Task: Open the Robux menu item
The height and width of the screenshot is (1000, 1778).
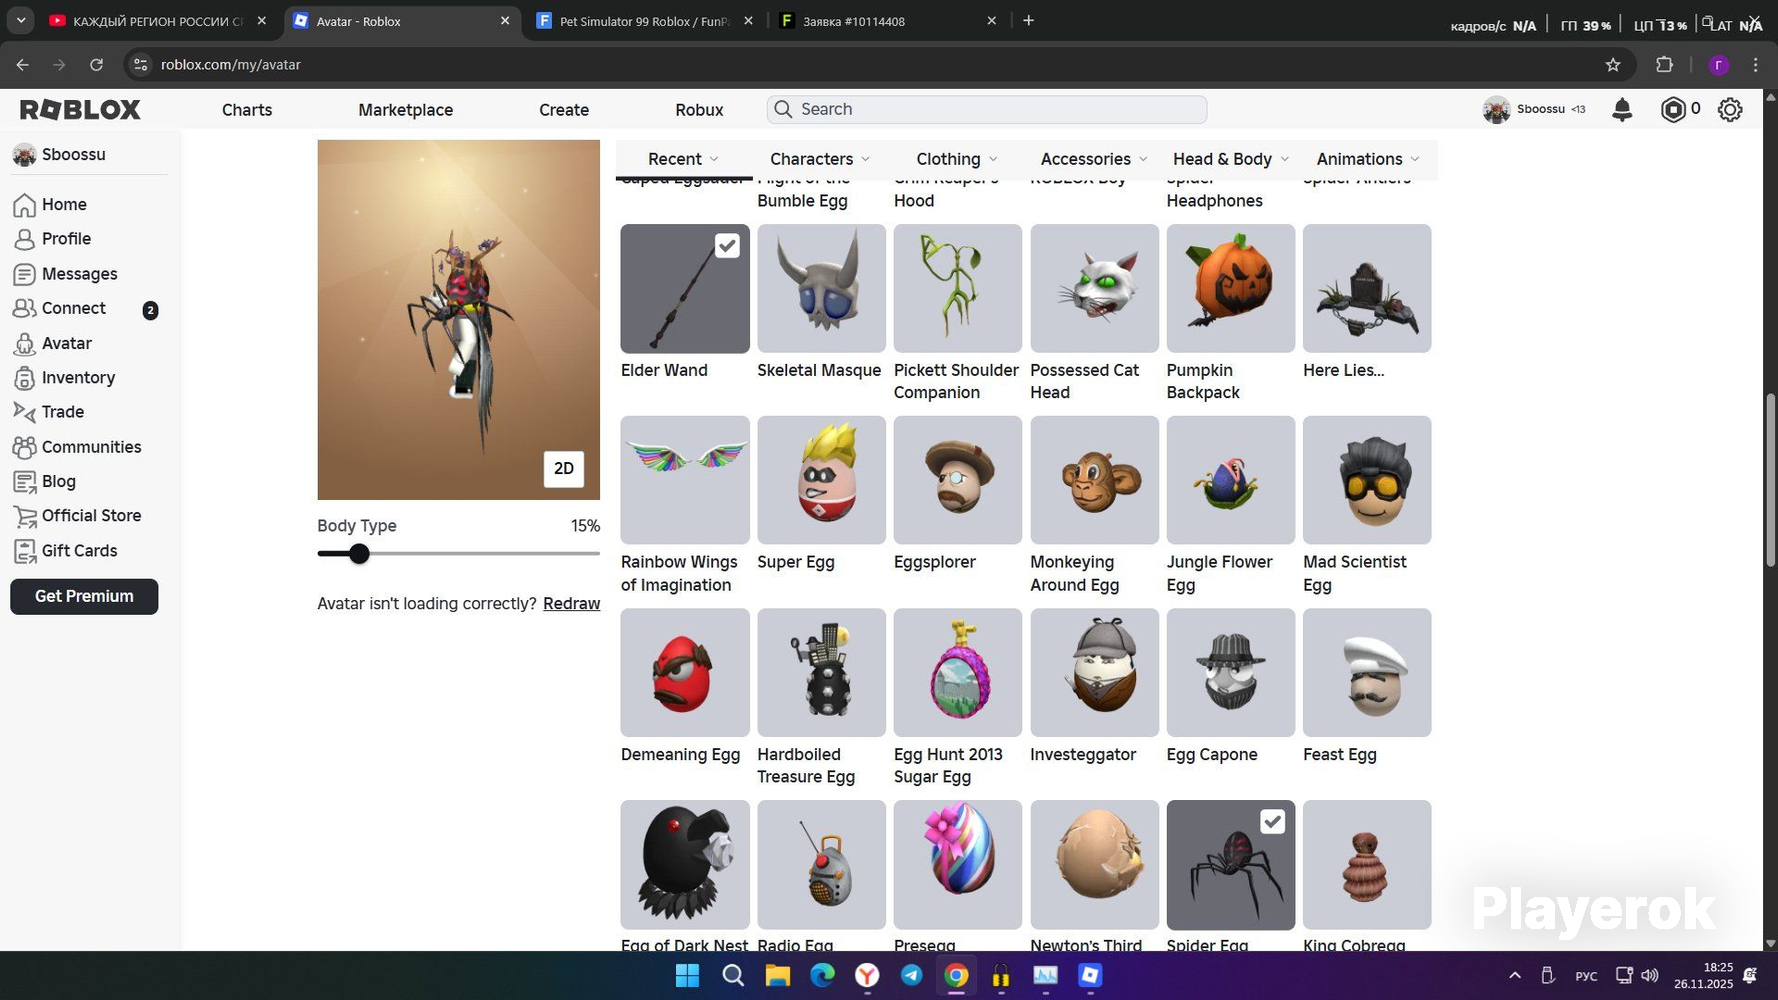Action: [699, 110]
